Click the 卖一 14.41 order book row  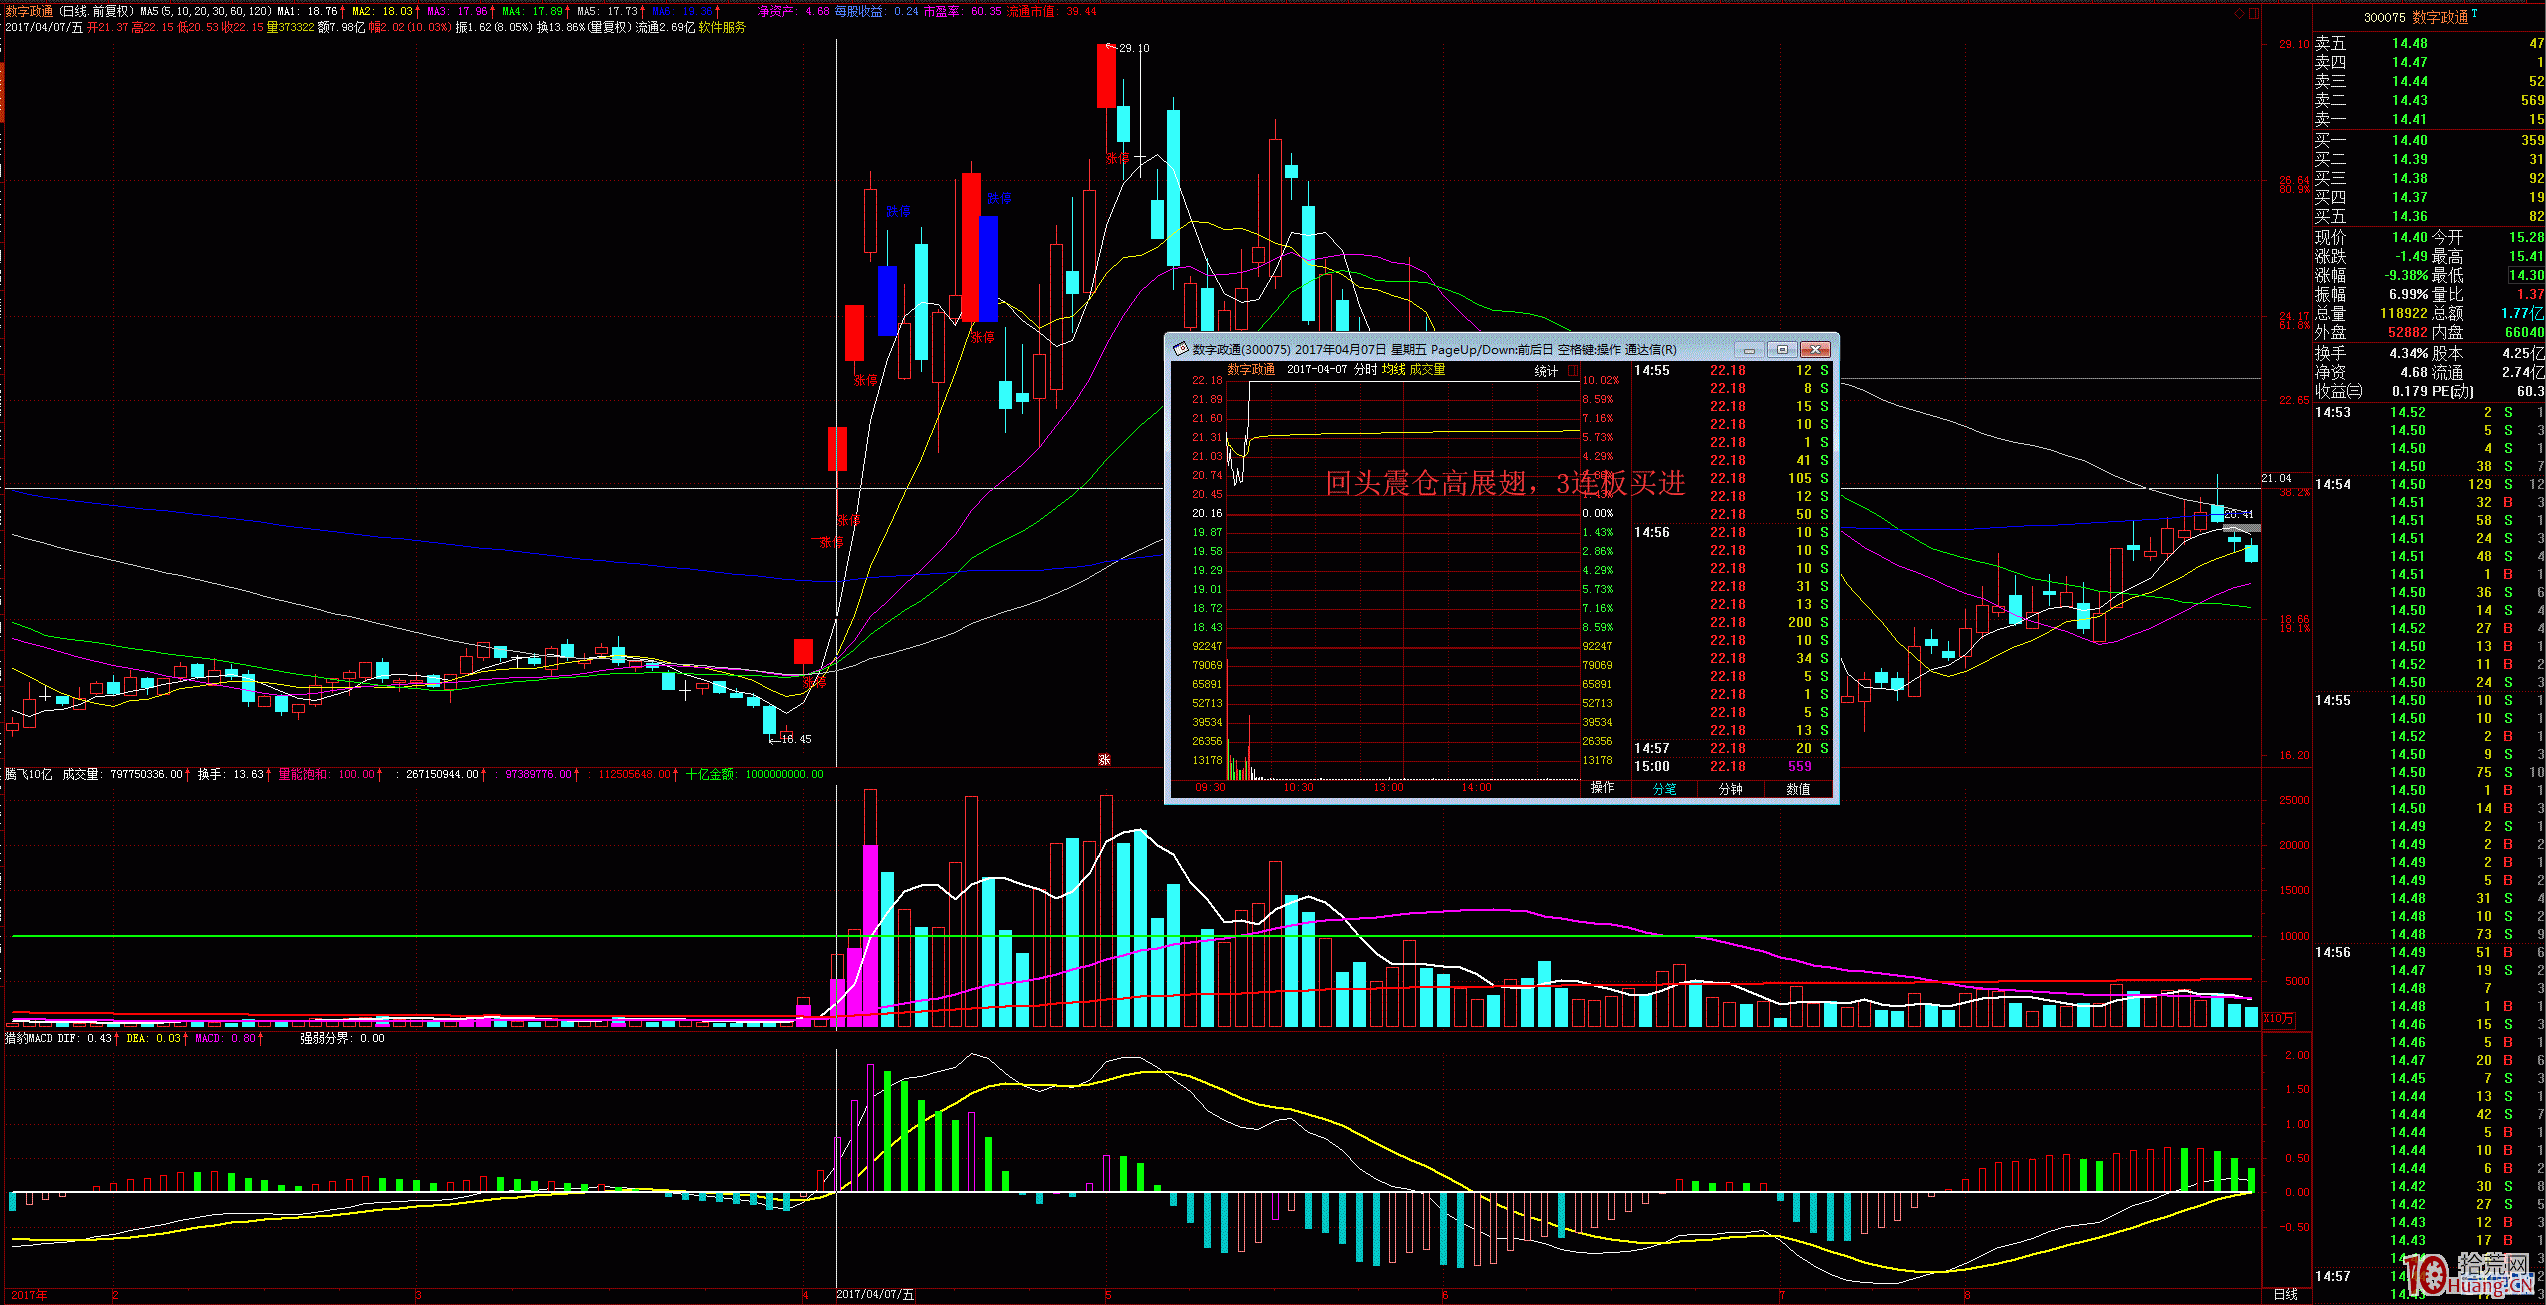[x=2429, y=119]
